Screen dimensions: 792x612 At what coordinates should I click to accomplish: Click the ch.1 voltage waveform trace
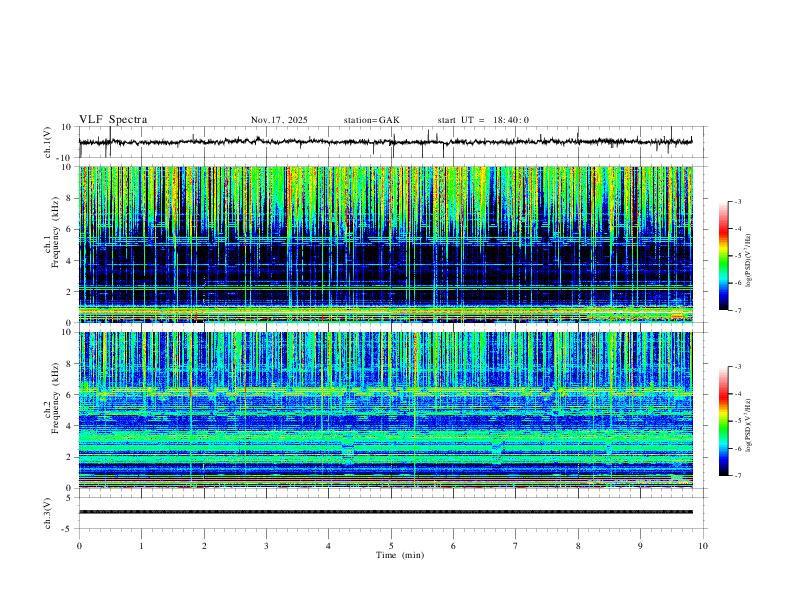click(x=385, y=142)
